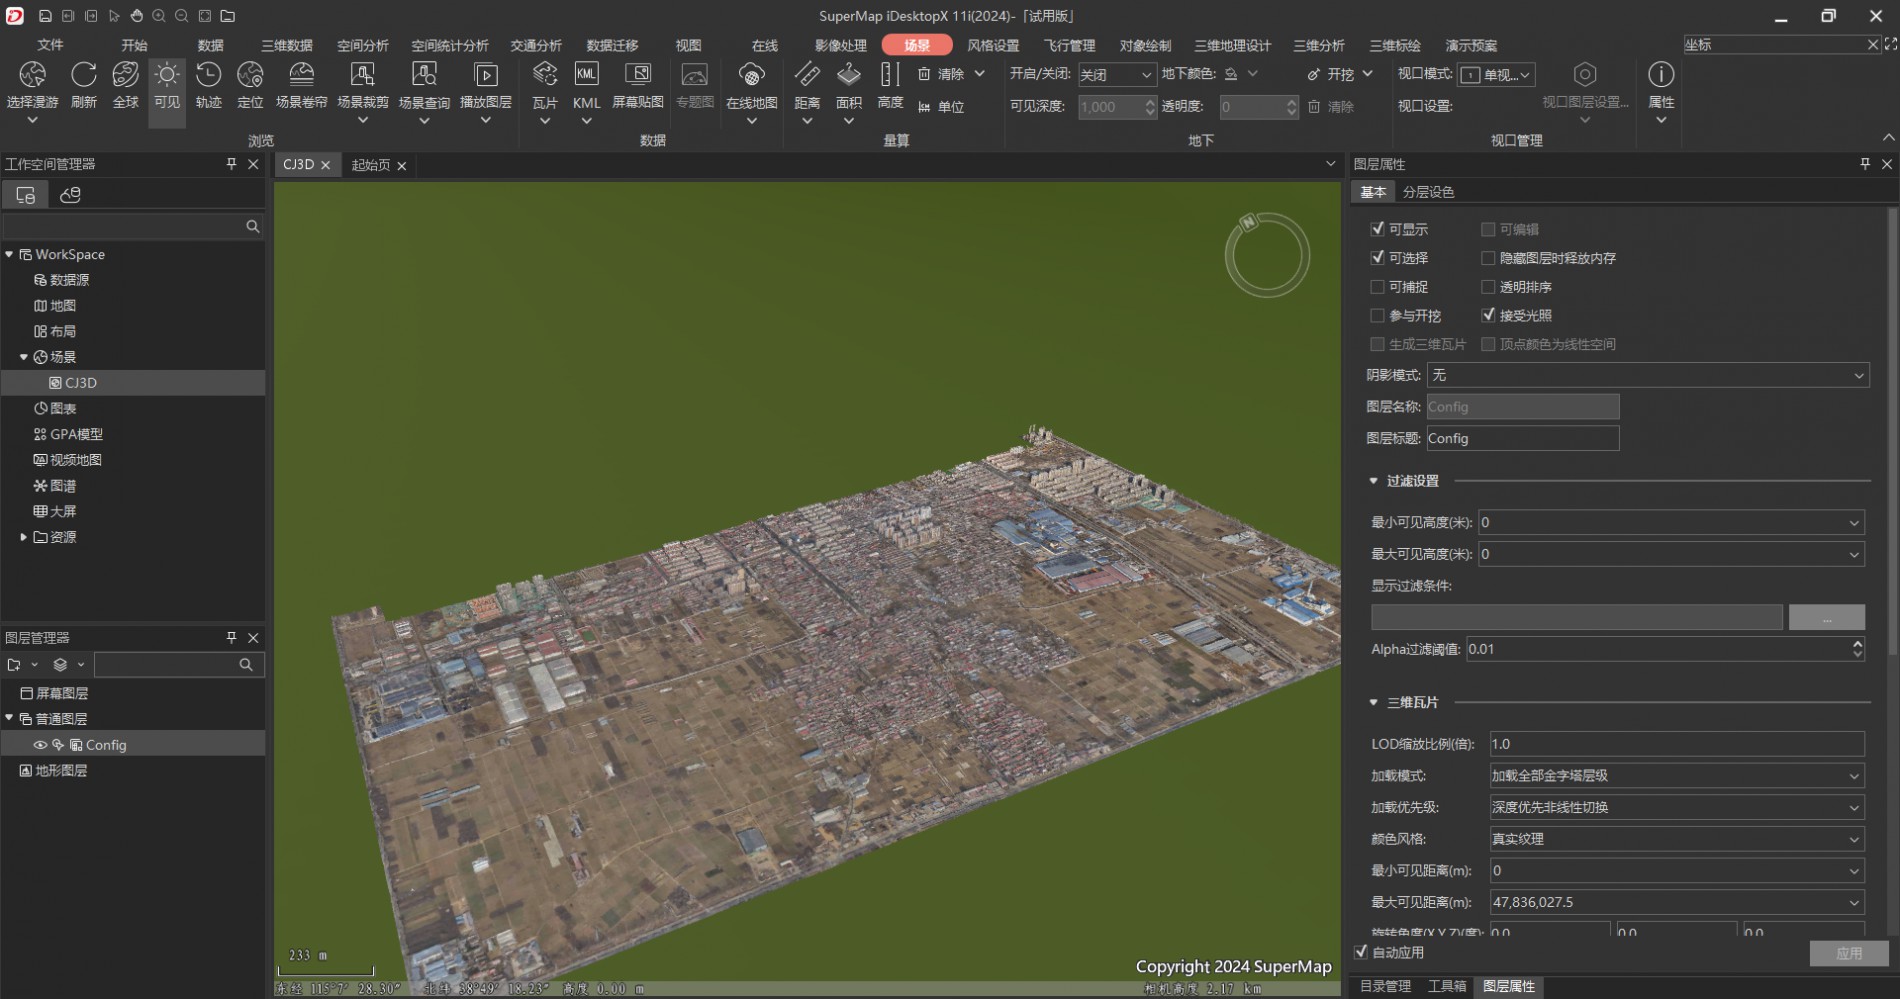This screenshot has width=1900, height=999.
Task: Select the 高度 height measuring tool
Action: (x=890, y=85)
